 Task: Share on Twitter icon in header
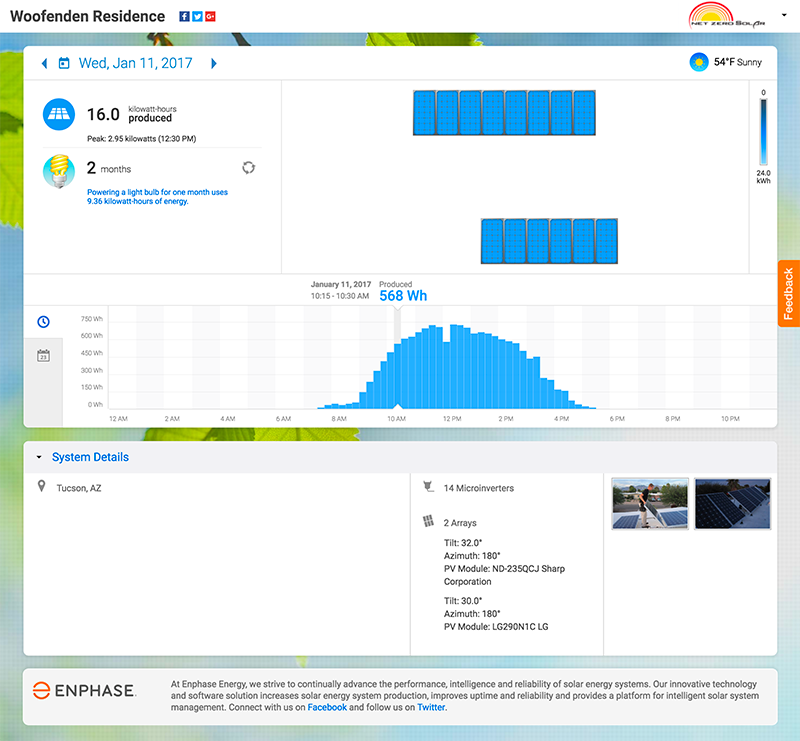(x=197, y=16)
